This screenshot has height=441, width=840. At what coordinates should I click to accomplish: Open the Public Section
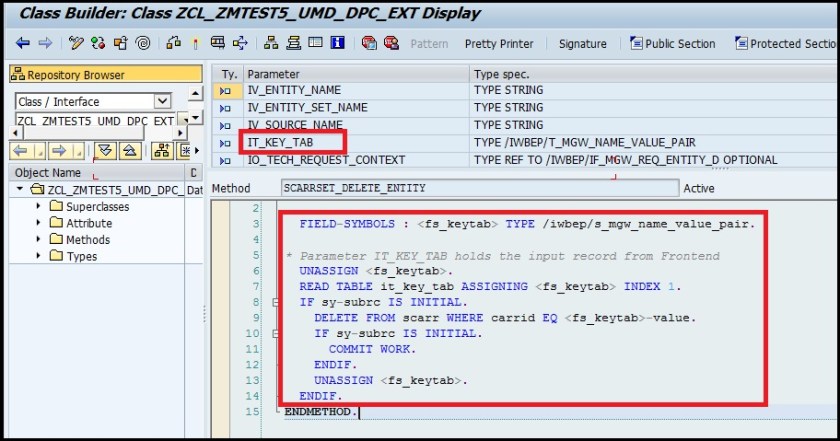673,43
